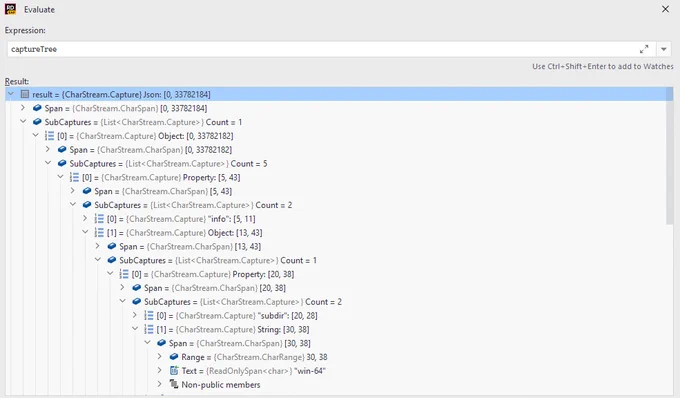This screenshot has width=680, height=398.
Task: Select the "win-64" text value
Action: coord(310,371)
